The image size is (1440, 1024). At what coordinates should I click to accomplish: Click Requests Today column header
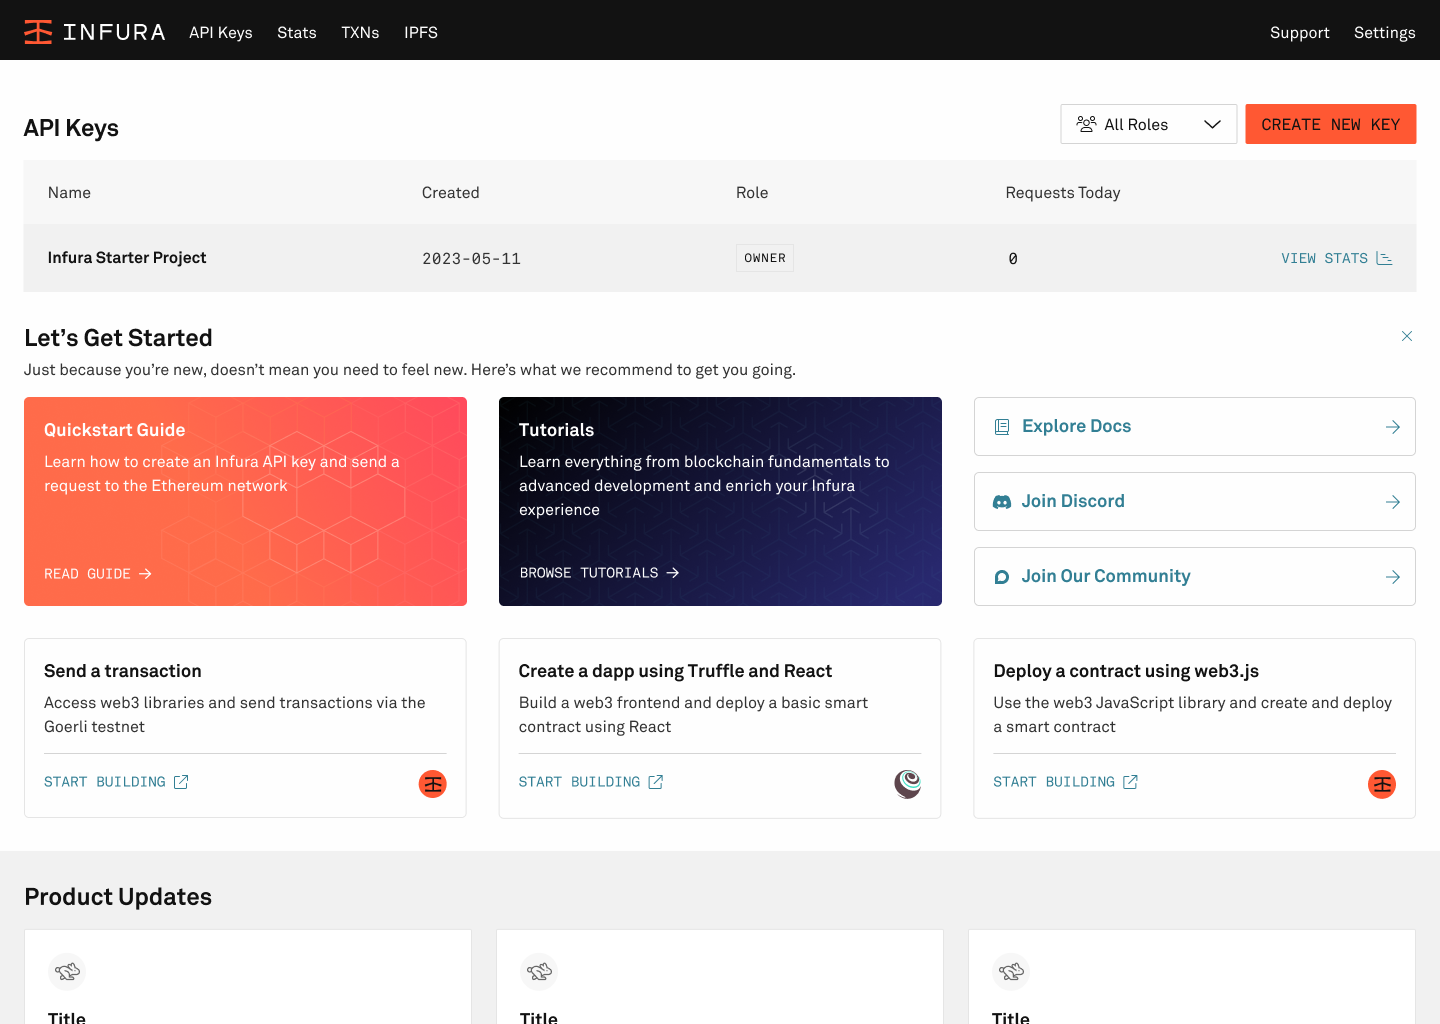click(x=1063, y=193)
